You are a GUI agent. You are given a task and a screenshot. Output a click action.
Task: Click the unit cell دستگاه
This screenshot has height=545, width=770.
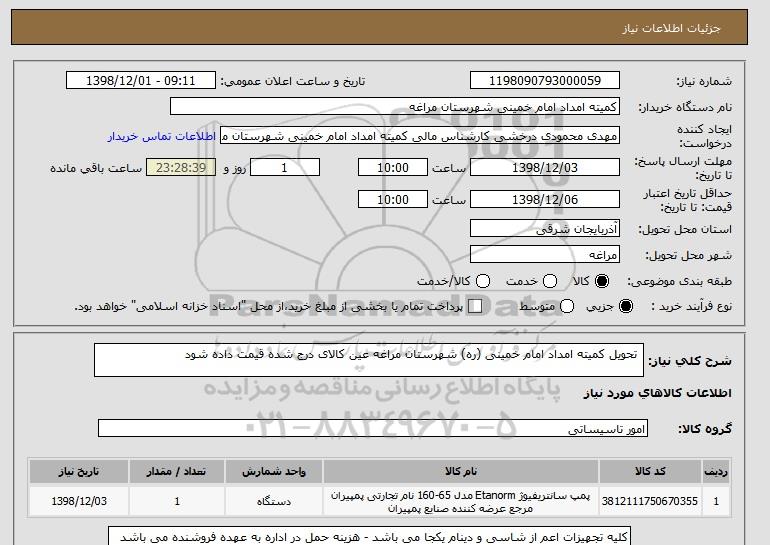pos(274,501)
